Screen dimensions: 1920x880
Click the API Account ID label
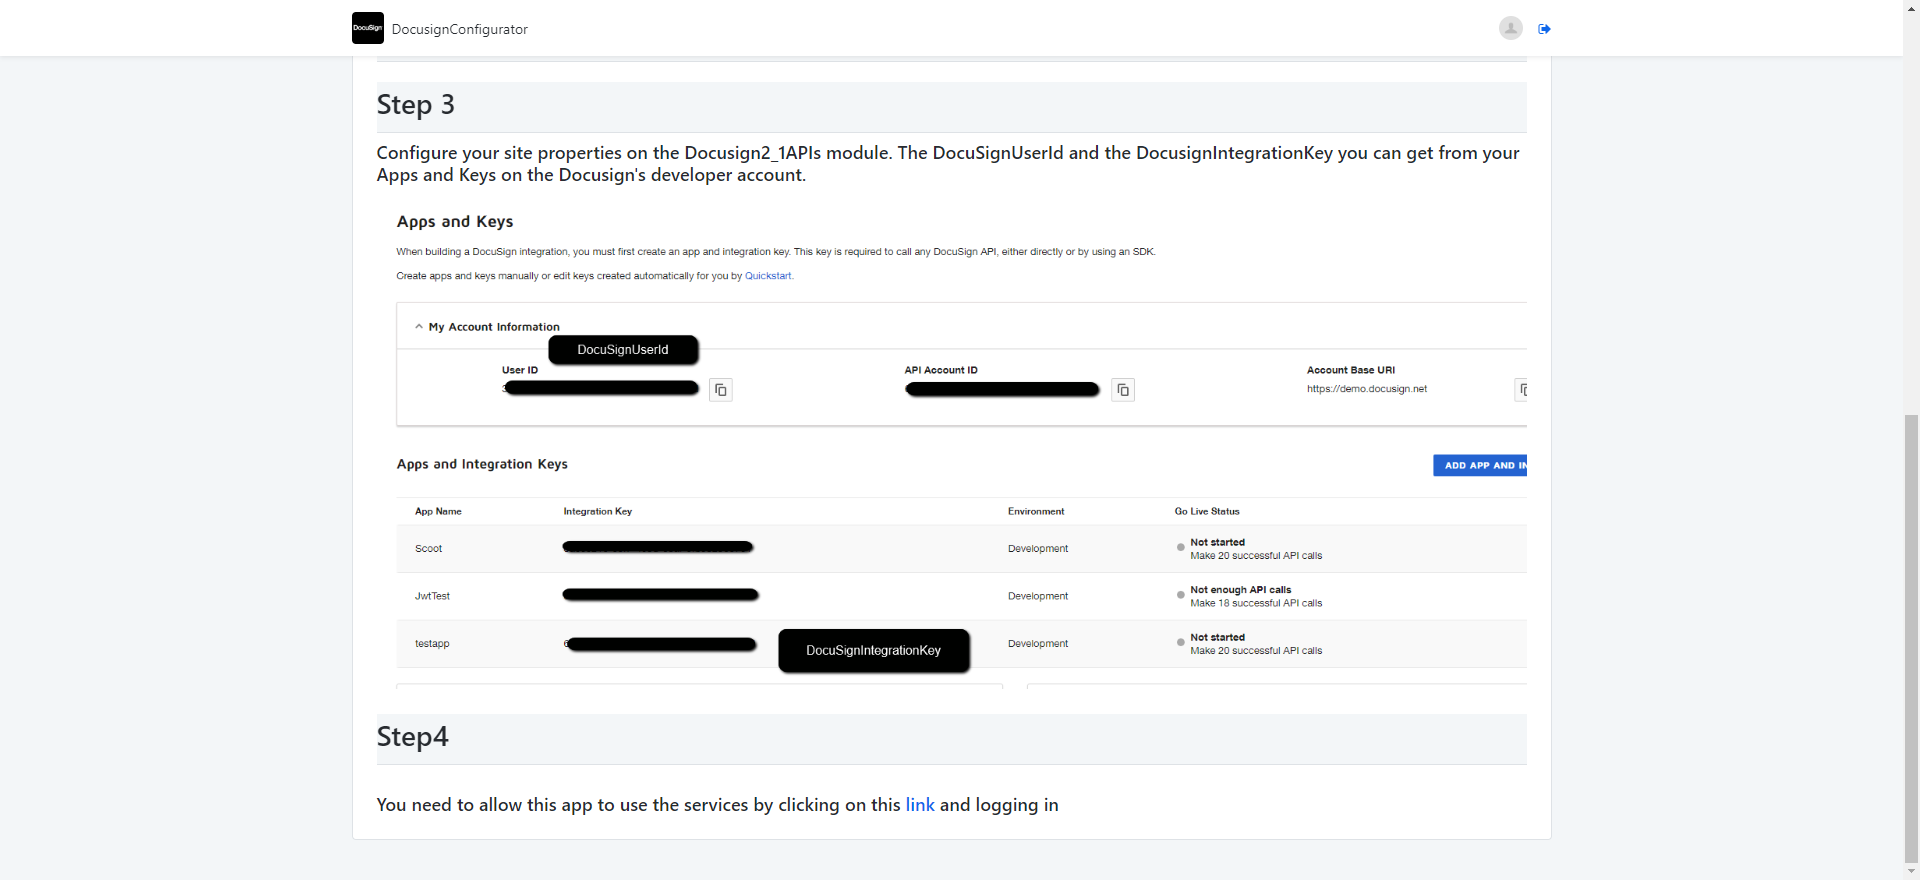(x=941, y=370)
